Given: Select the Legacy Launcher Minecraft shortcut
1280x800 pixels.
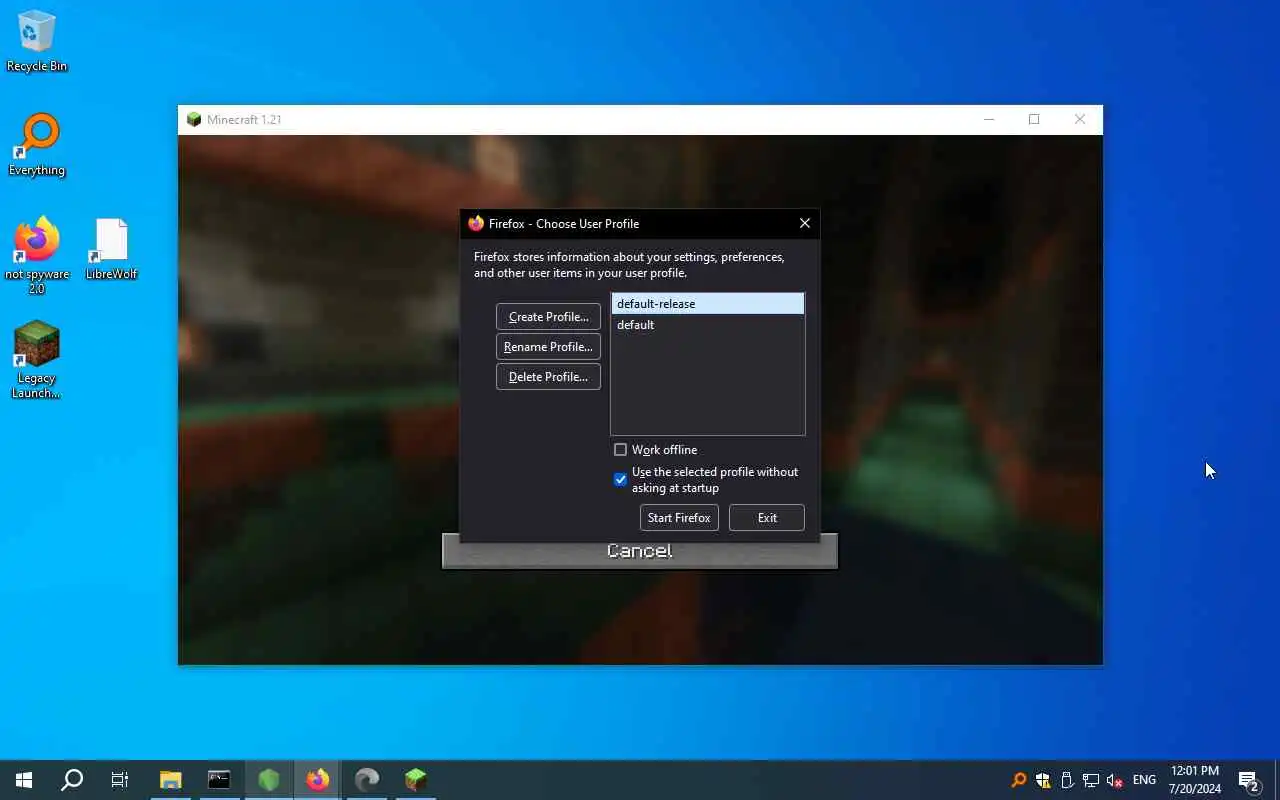Looking at the screenshot, I should 37,360.
